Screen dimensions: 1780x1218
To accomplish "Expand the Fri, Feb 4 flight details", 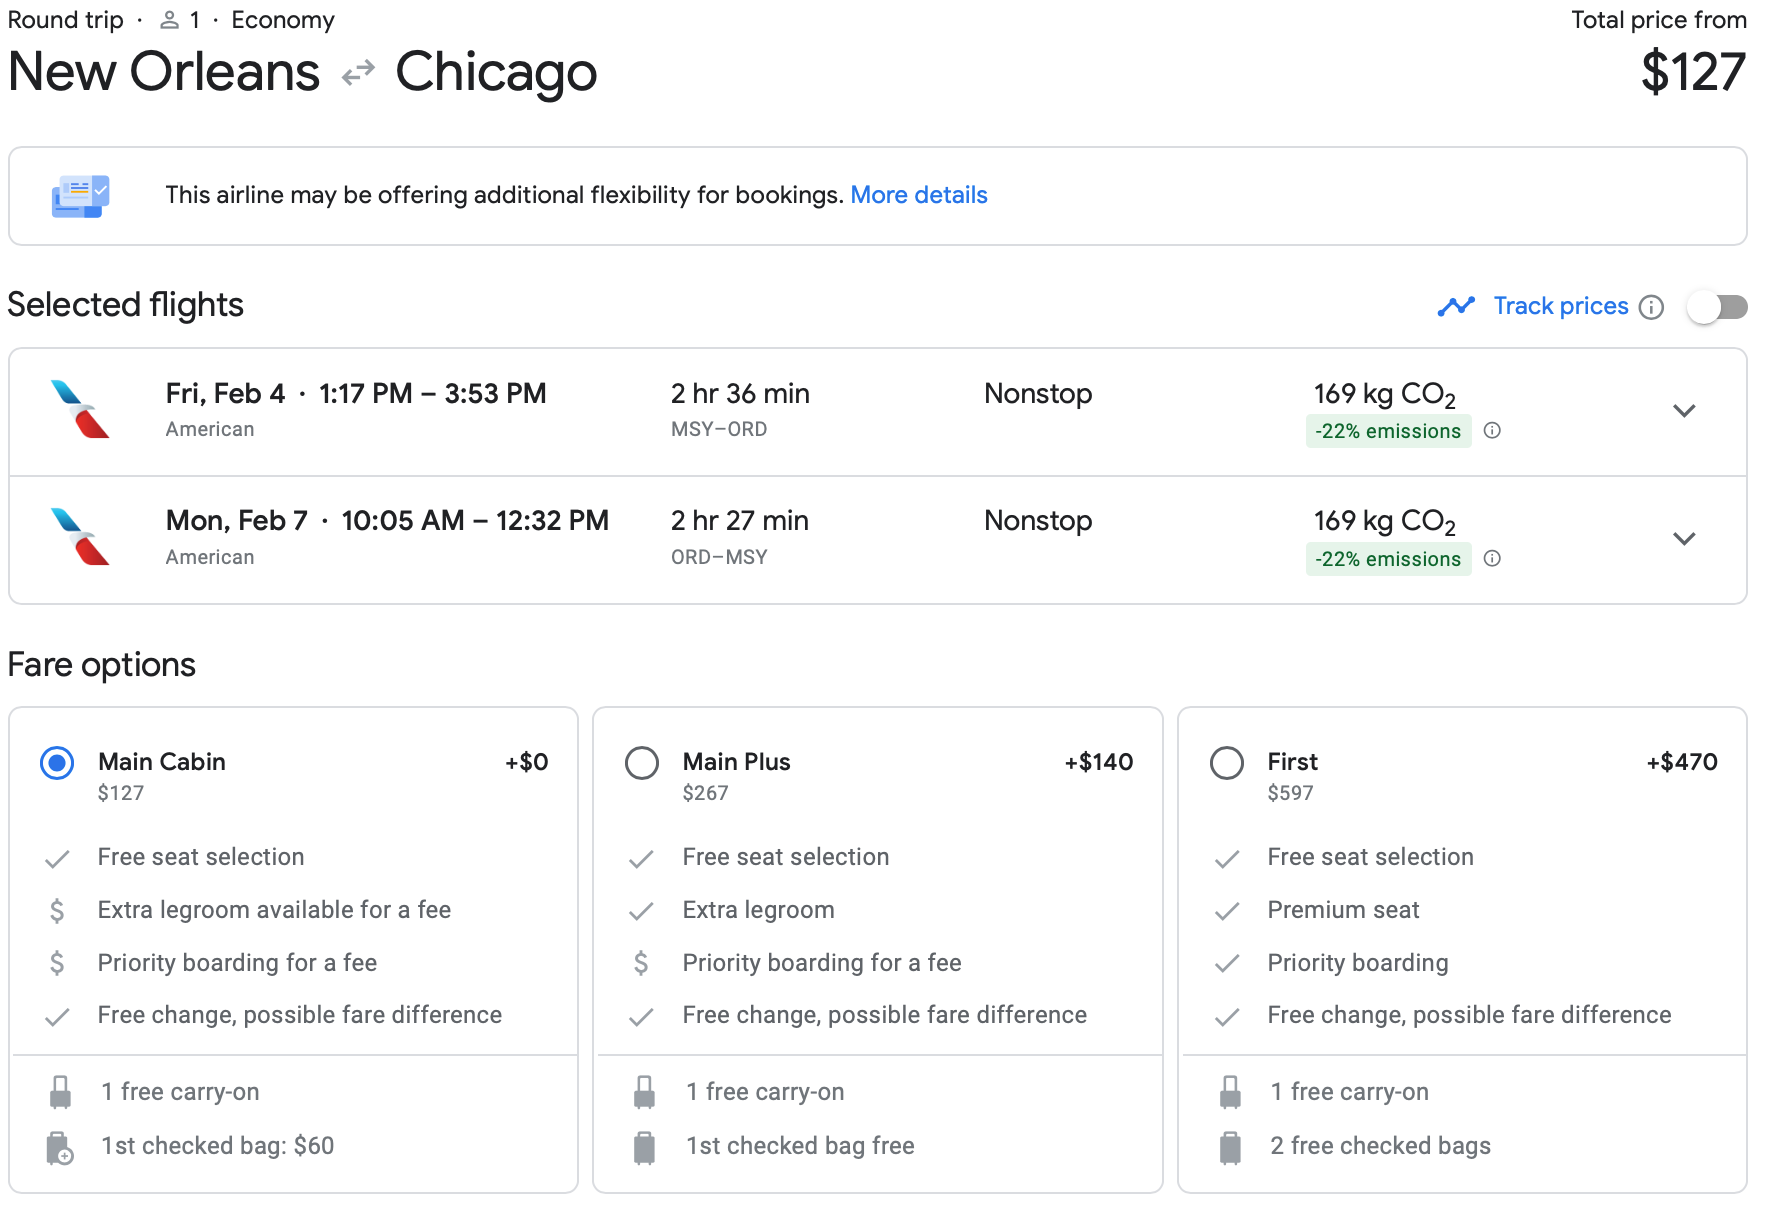I will point(1684,411).
